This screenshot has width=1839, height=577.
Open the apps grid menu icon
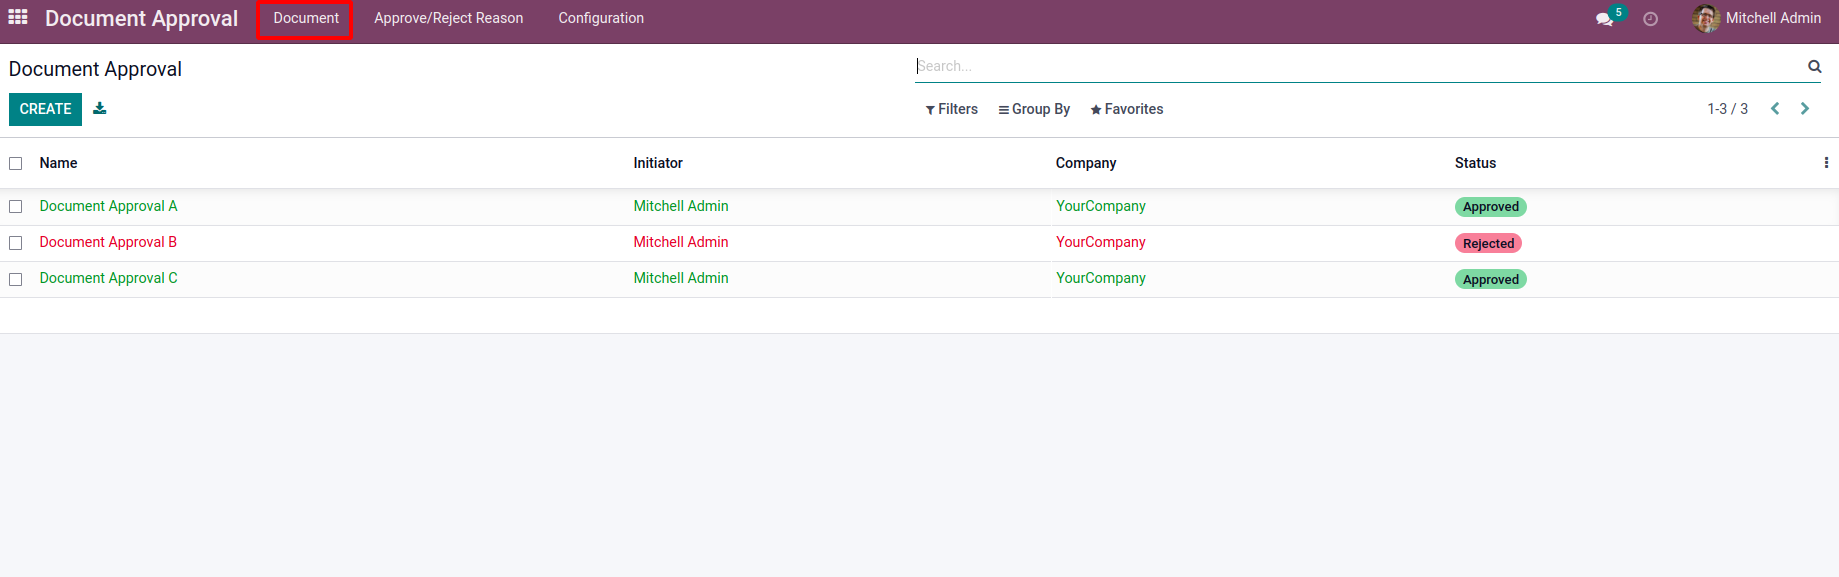[18, 17]
